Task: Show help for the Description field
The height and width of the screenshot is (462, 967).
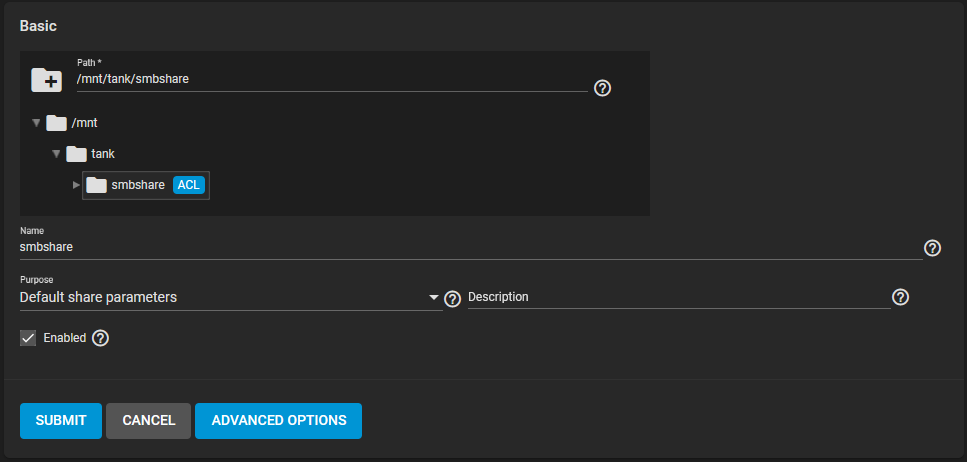Action: pos(901,297)
